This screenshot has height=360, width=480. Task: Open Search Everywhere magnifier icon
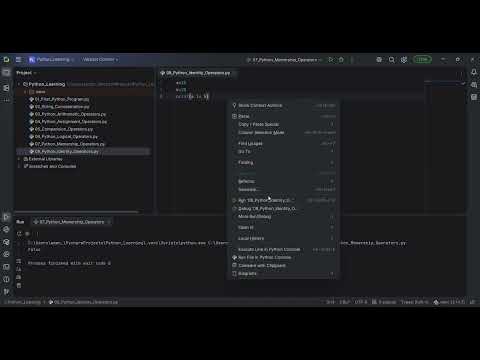[x=392, y=60]
